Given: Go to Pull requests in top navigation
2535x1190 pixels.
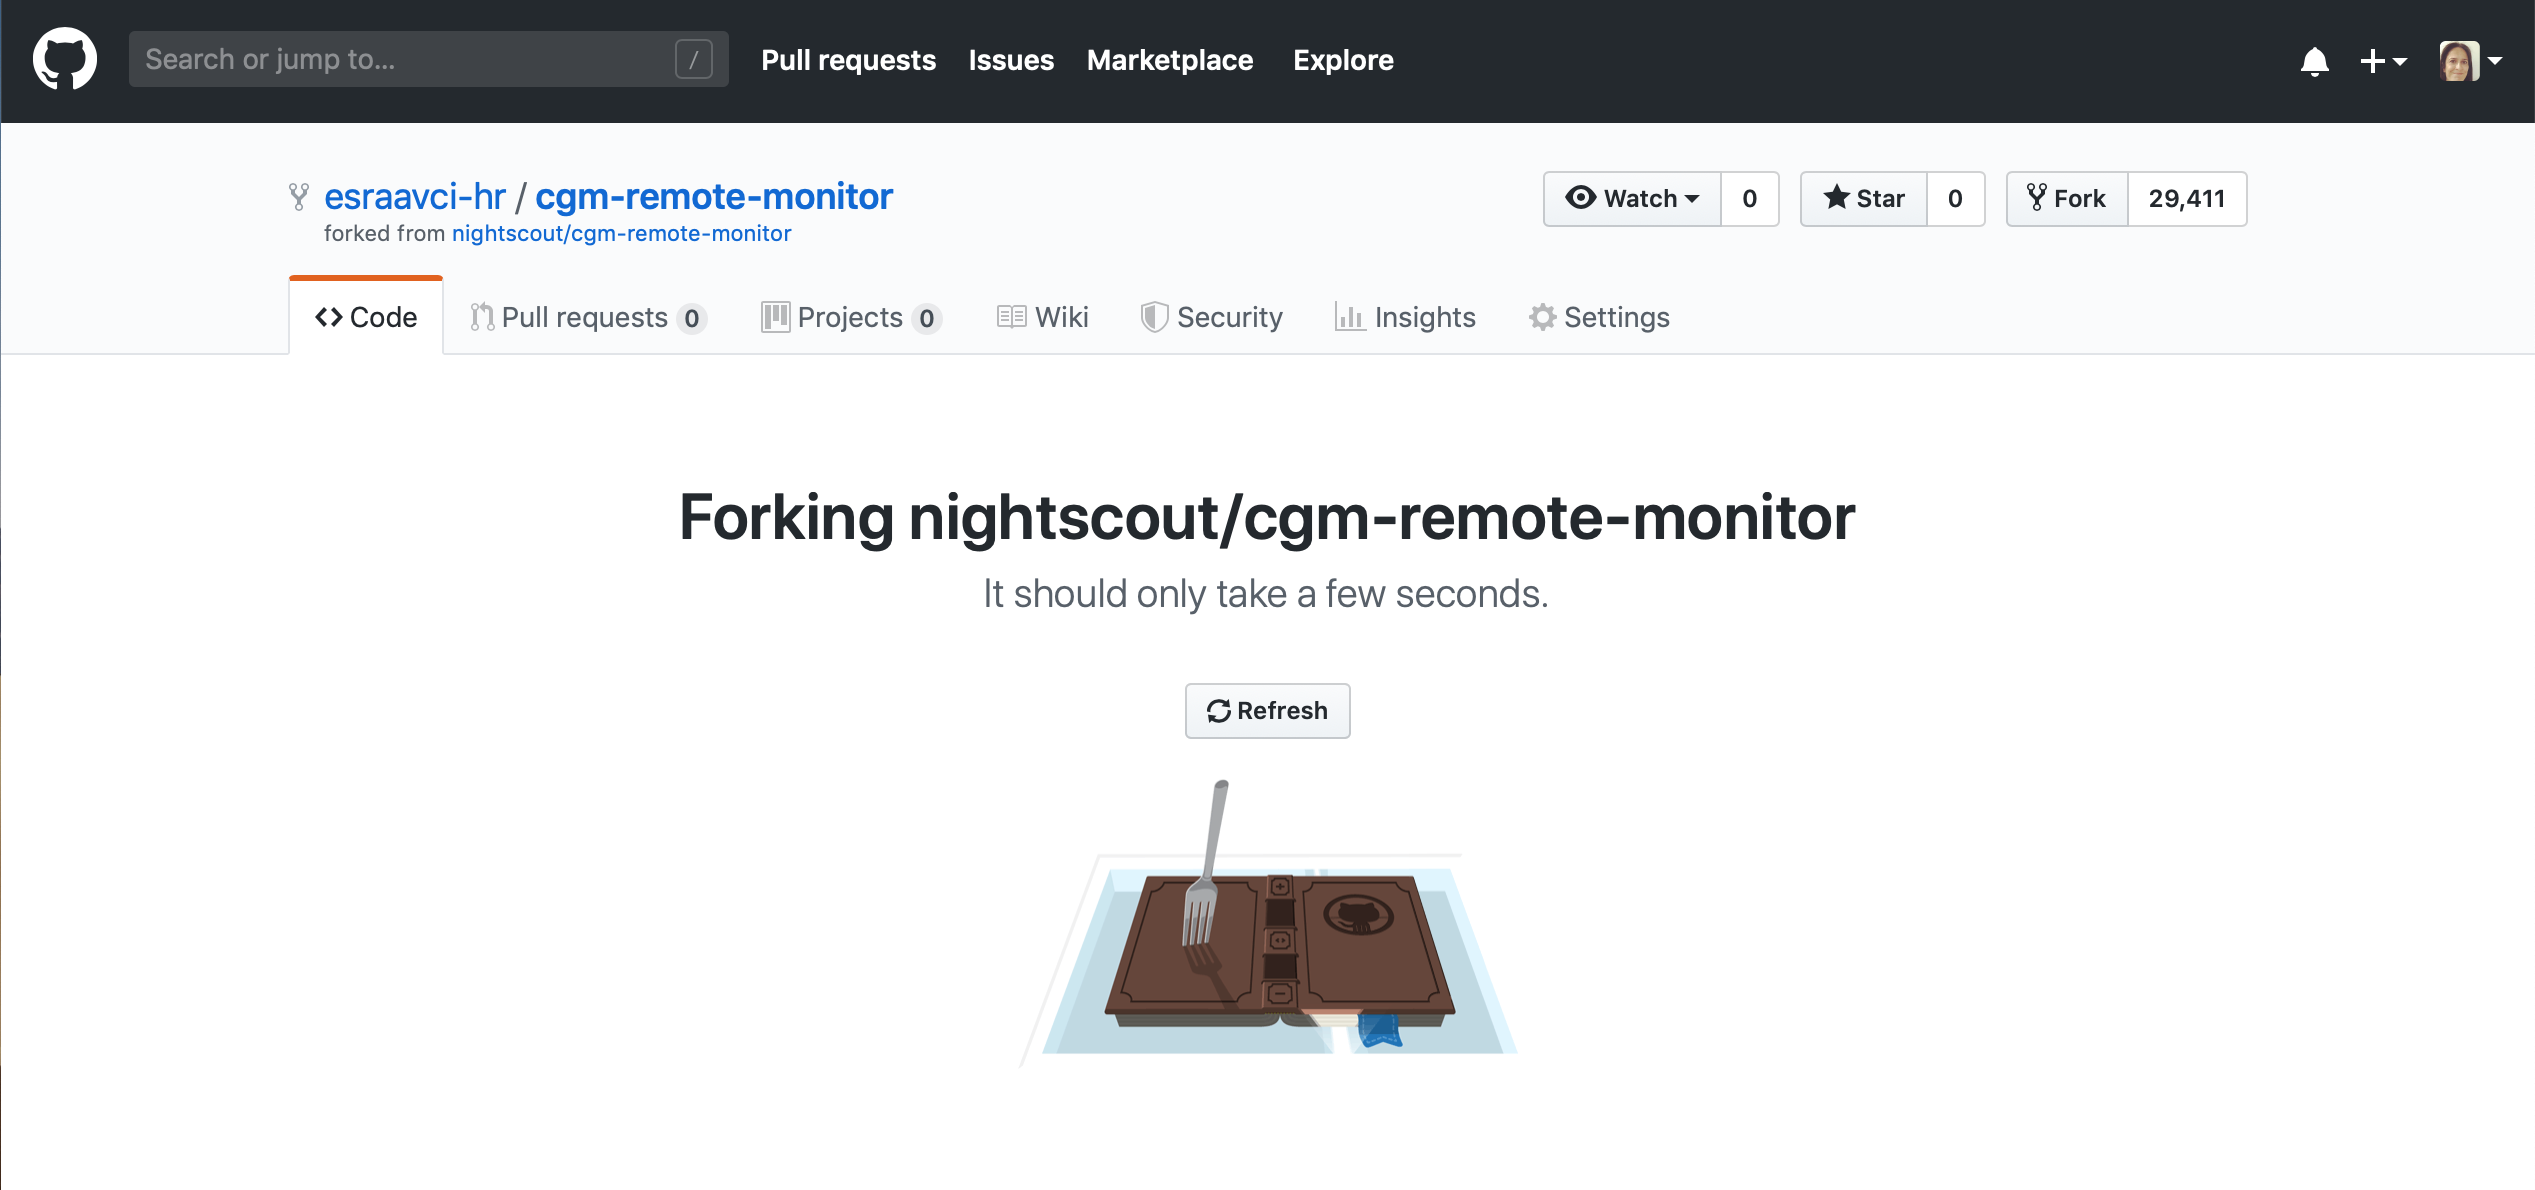Looking at the screenshot, I should (x=848, y=60).
